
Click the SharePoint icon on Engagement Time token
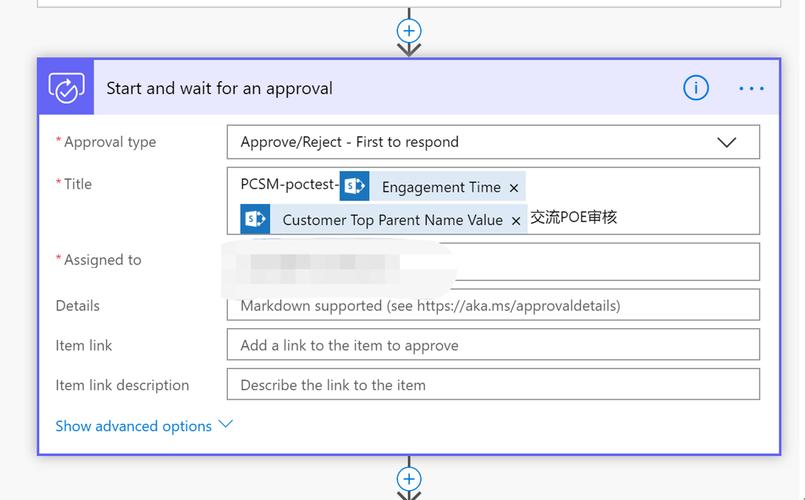pyautogui.click(x=354, y=186)
